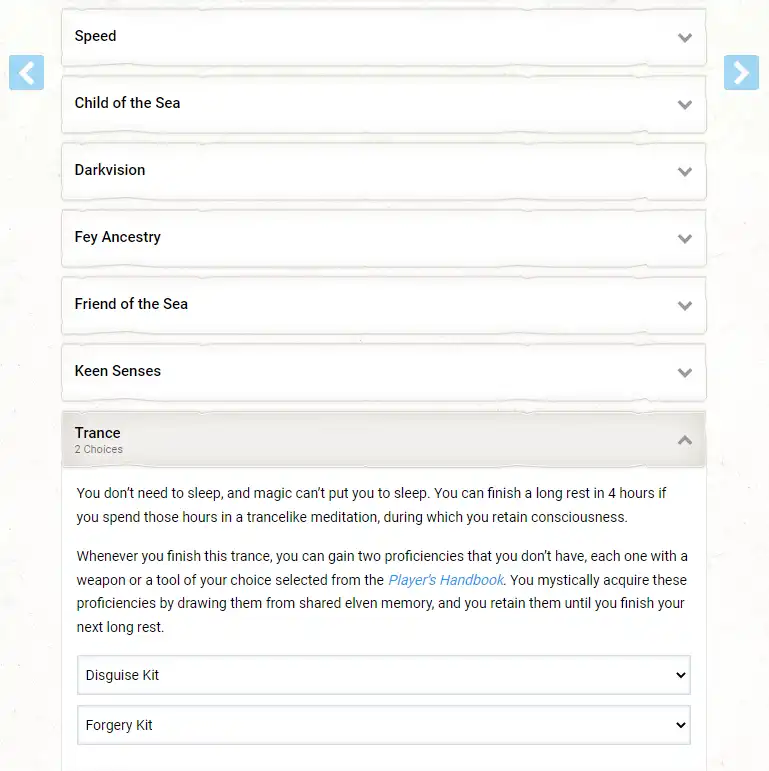This screenshot has width=769, height=771.
Task: Open the Disguise Kit dropdown
Action: point(384,675)
